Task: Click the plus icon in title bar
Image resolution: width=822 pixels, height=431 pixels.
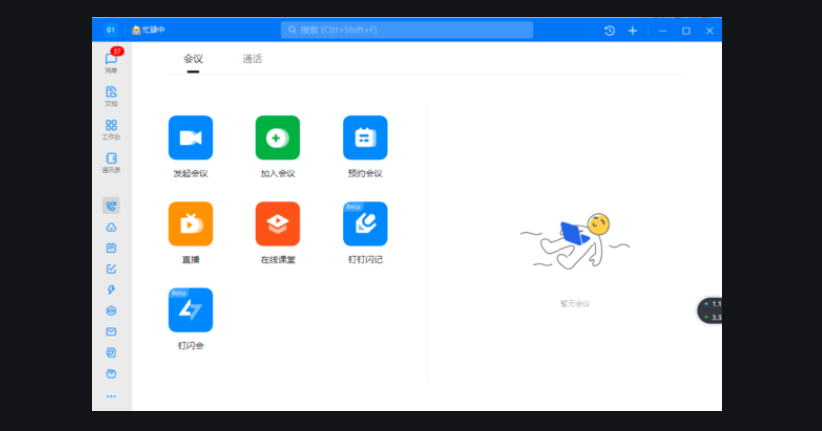Action: click(633, 30)
